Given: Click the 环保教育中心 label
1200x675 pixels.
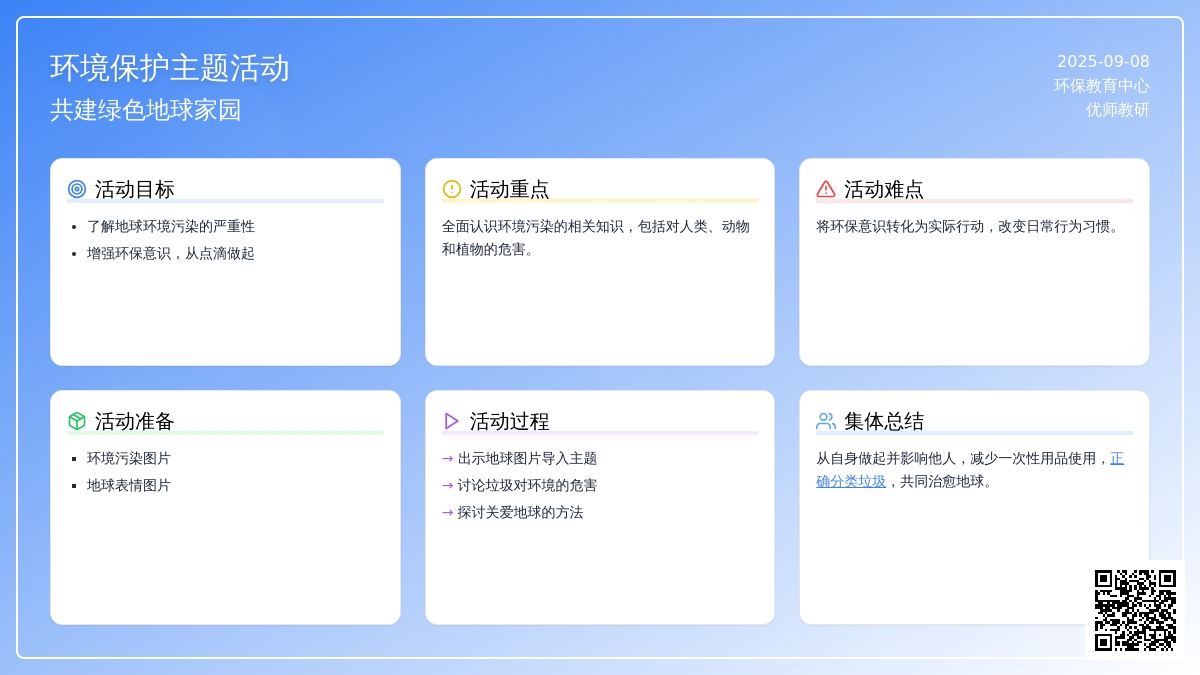Looking at the screenshot, I should (1101, 86).
